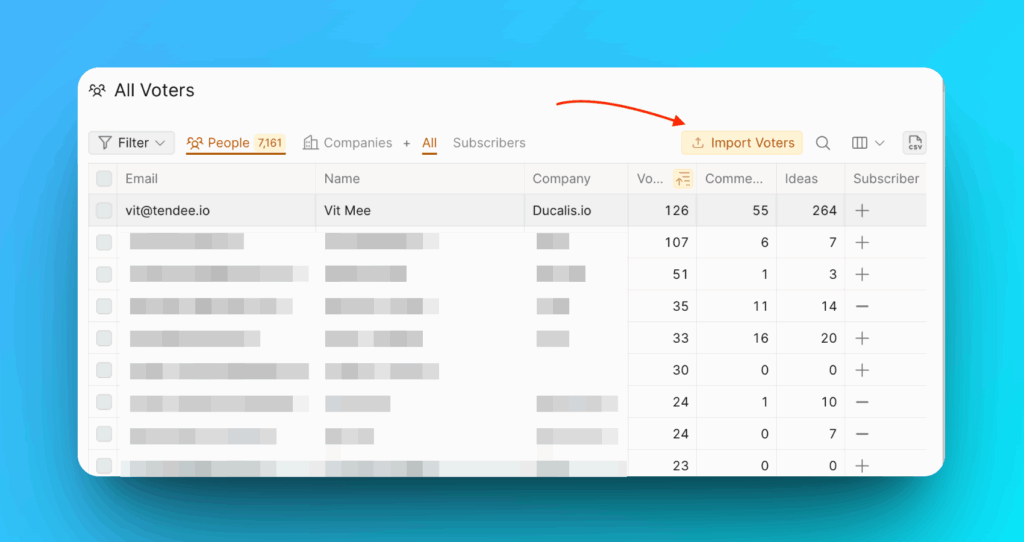
Task: Open the vit@tendee.io email entry
Action: point(167,211)
